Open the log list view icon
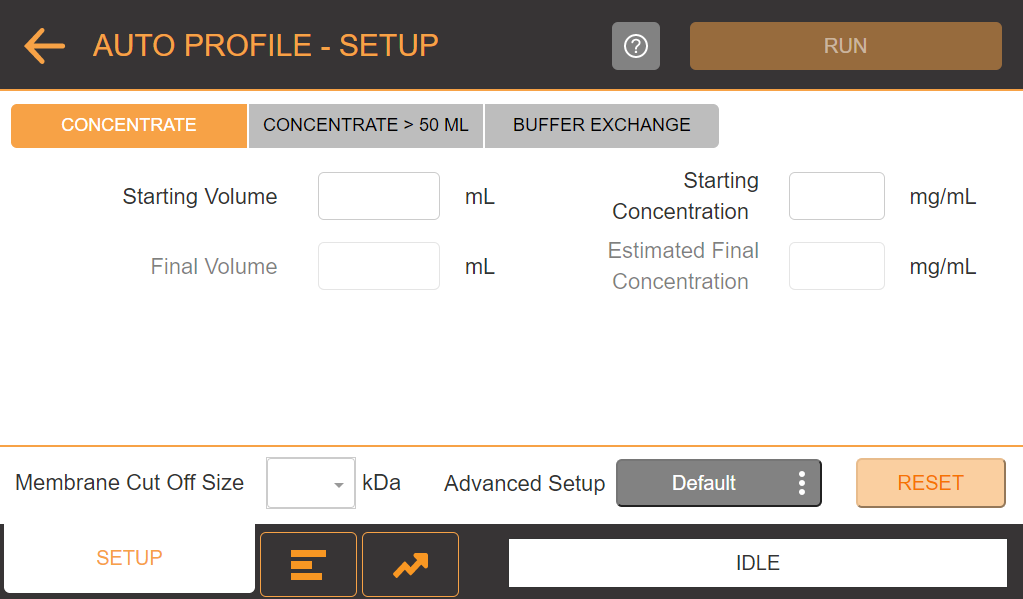1023x599 pixels. click(x=308, y=564)
